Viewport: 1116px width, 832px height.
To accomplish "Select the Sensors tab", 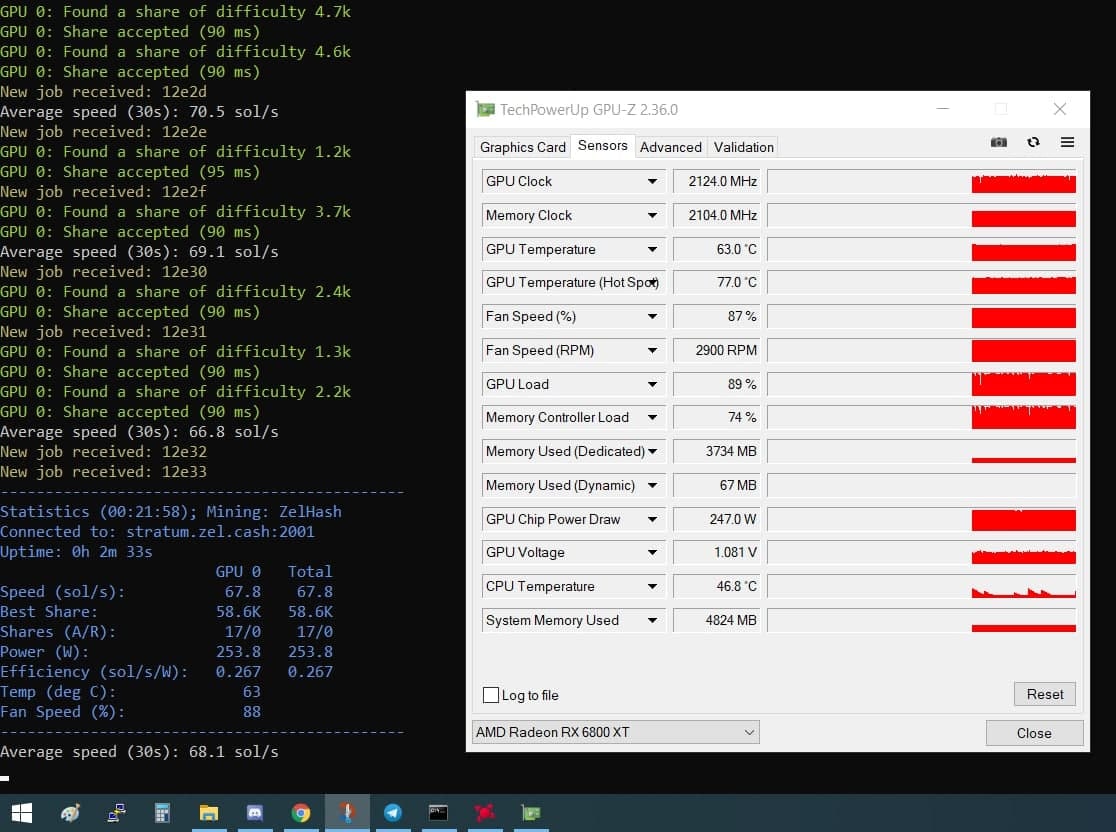I will pyautogui.click(x=603, y=146).
